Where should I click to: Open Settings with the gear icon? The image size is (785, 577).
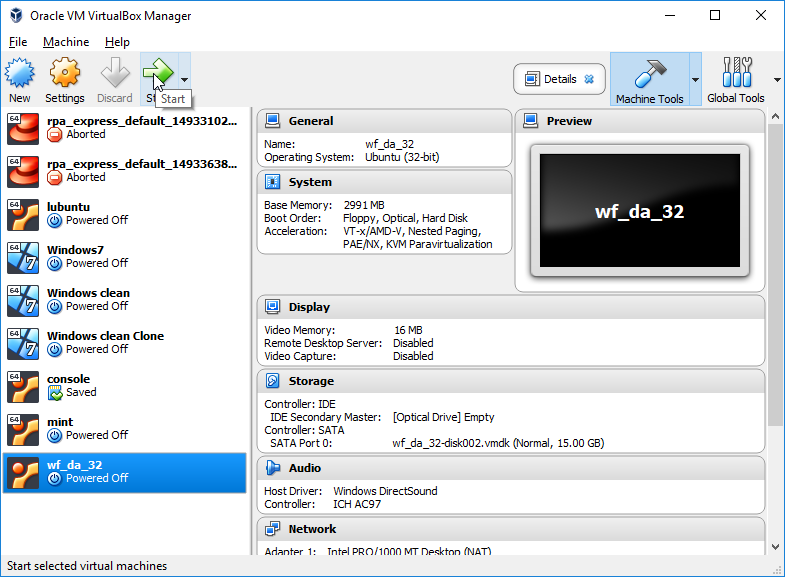click(x=65, y=73)
